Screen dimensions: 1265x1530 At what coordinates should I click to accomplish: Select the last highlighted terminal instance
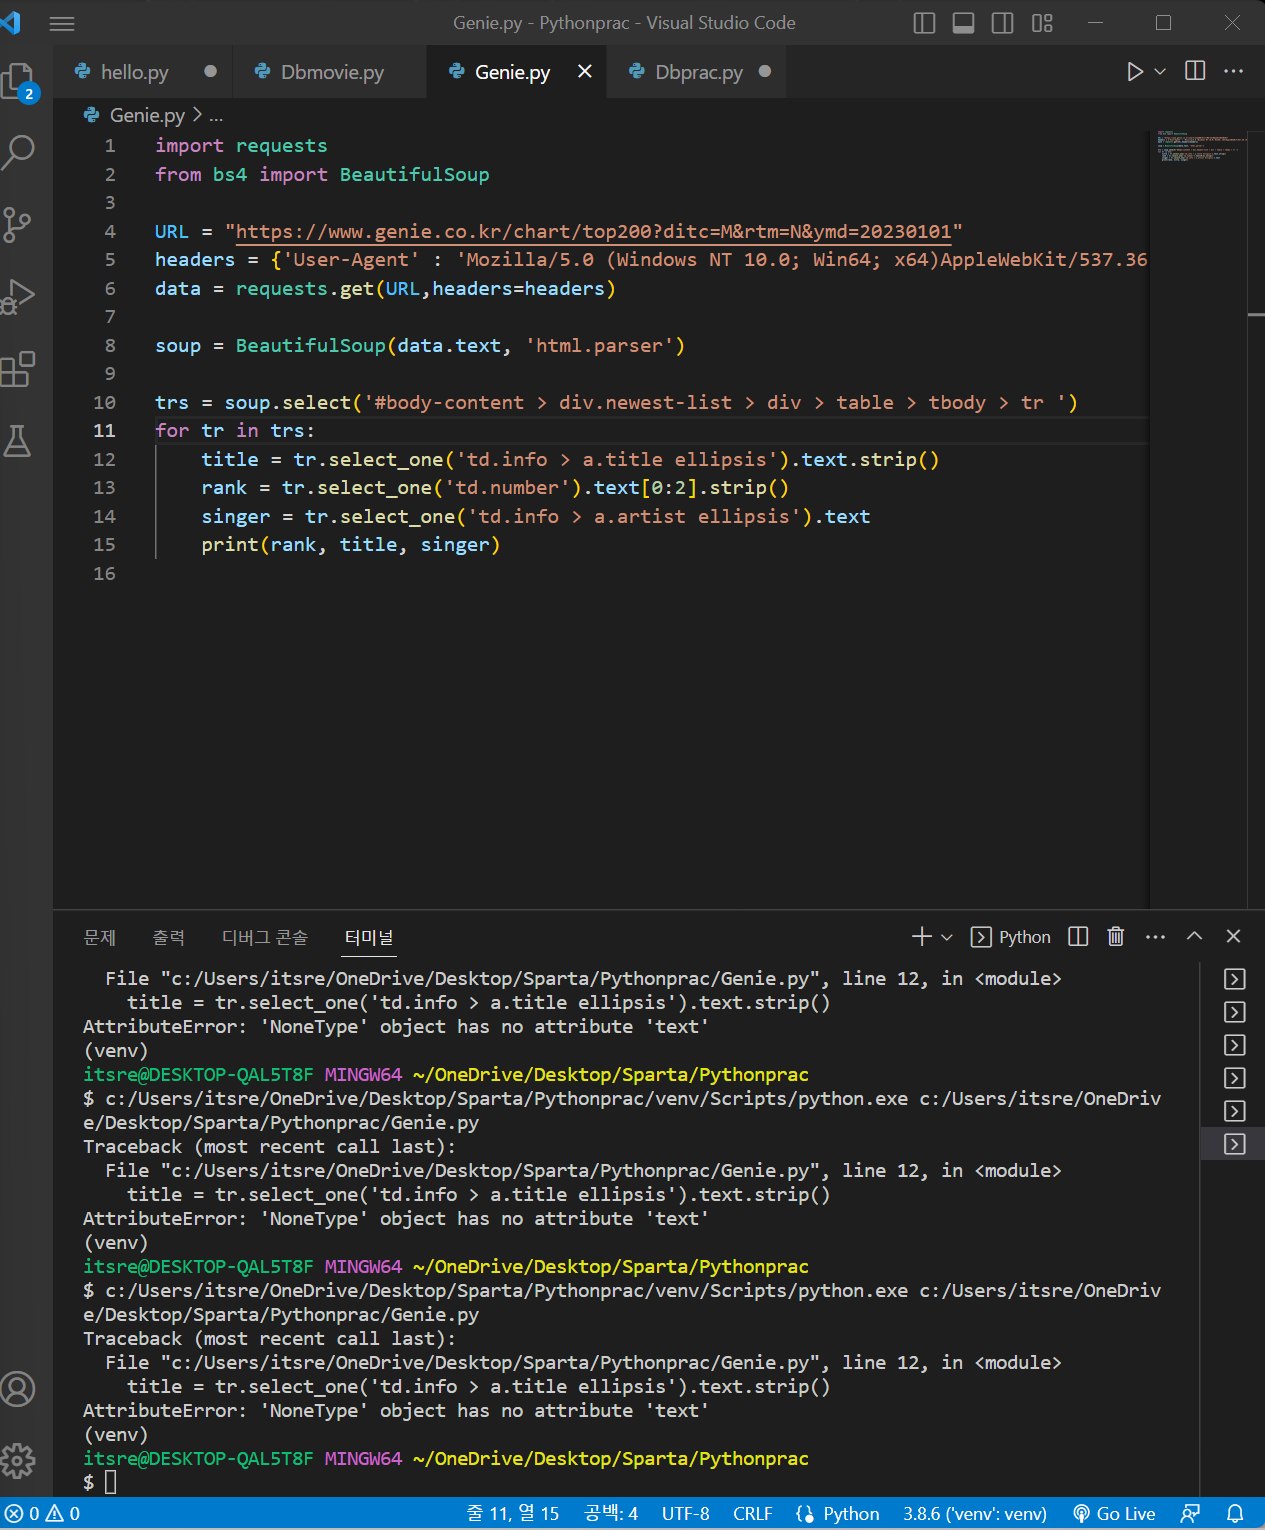[x=1235, y=1144]
